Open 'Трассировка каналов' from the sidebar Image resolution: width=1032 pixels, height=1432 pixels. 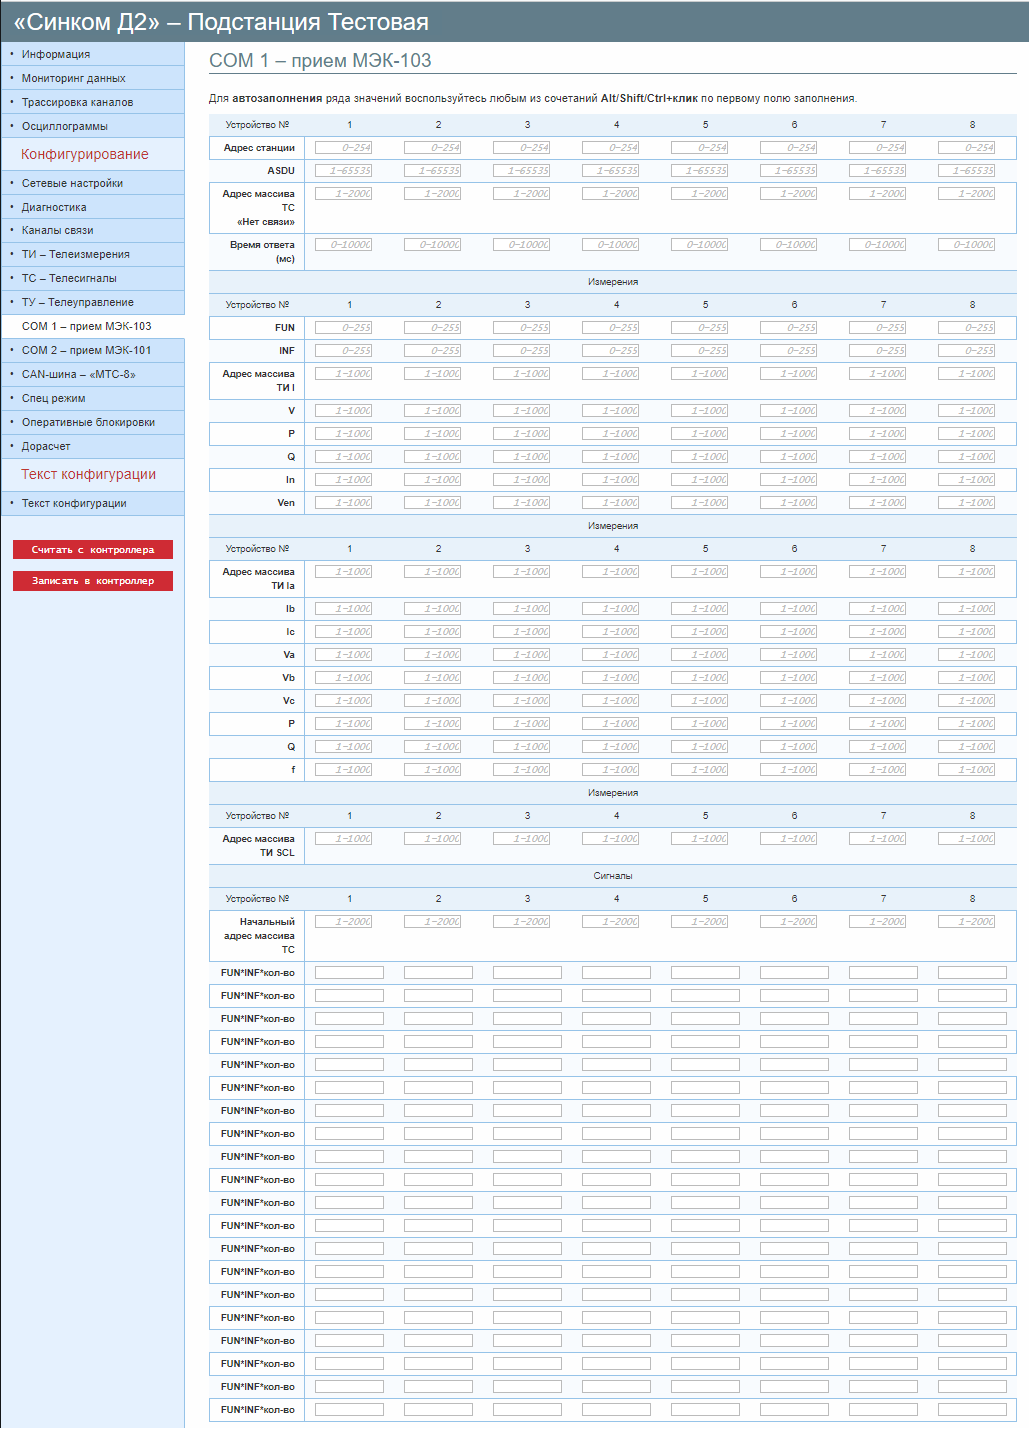[77, 102]
